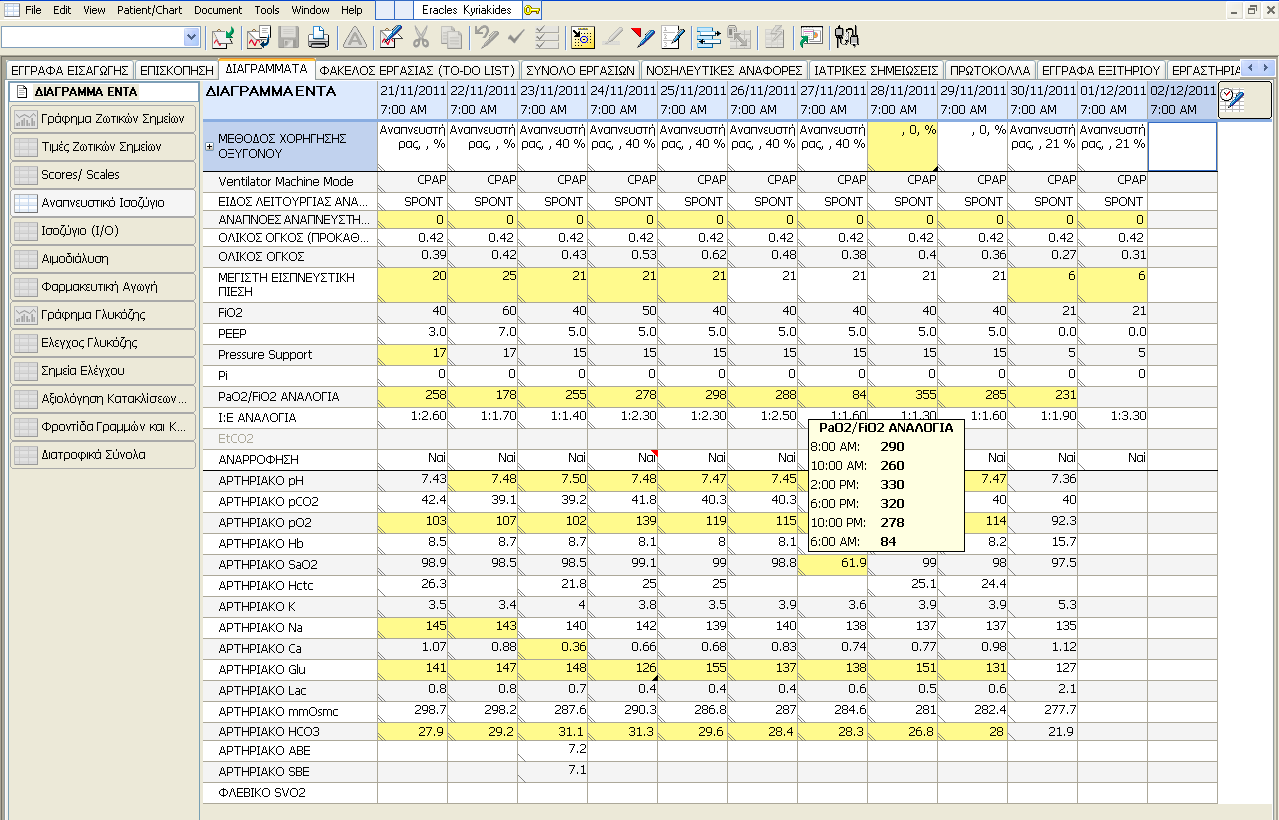
Task: Click the scissors cut icon
Action: (x=420, y=38)
